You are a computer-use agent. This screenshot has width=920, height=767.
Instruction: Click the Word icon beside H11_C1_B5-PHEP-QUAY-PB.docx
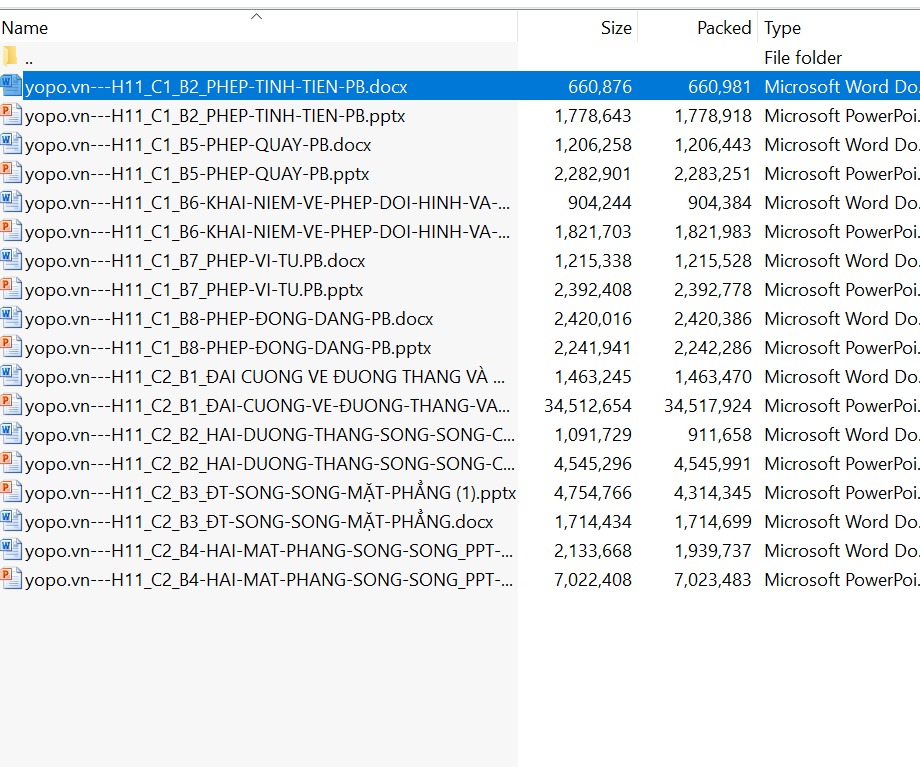[x=11, y=144]
